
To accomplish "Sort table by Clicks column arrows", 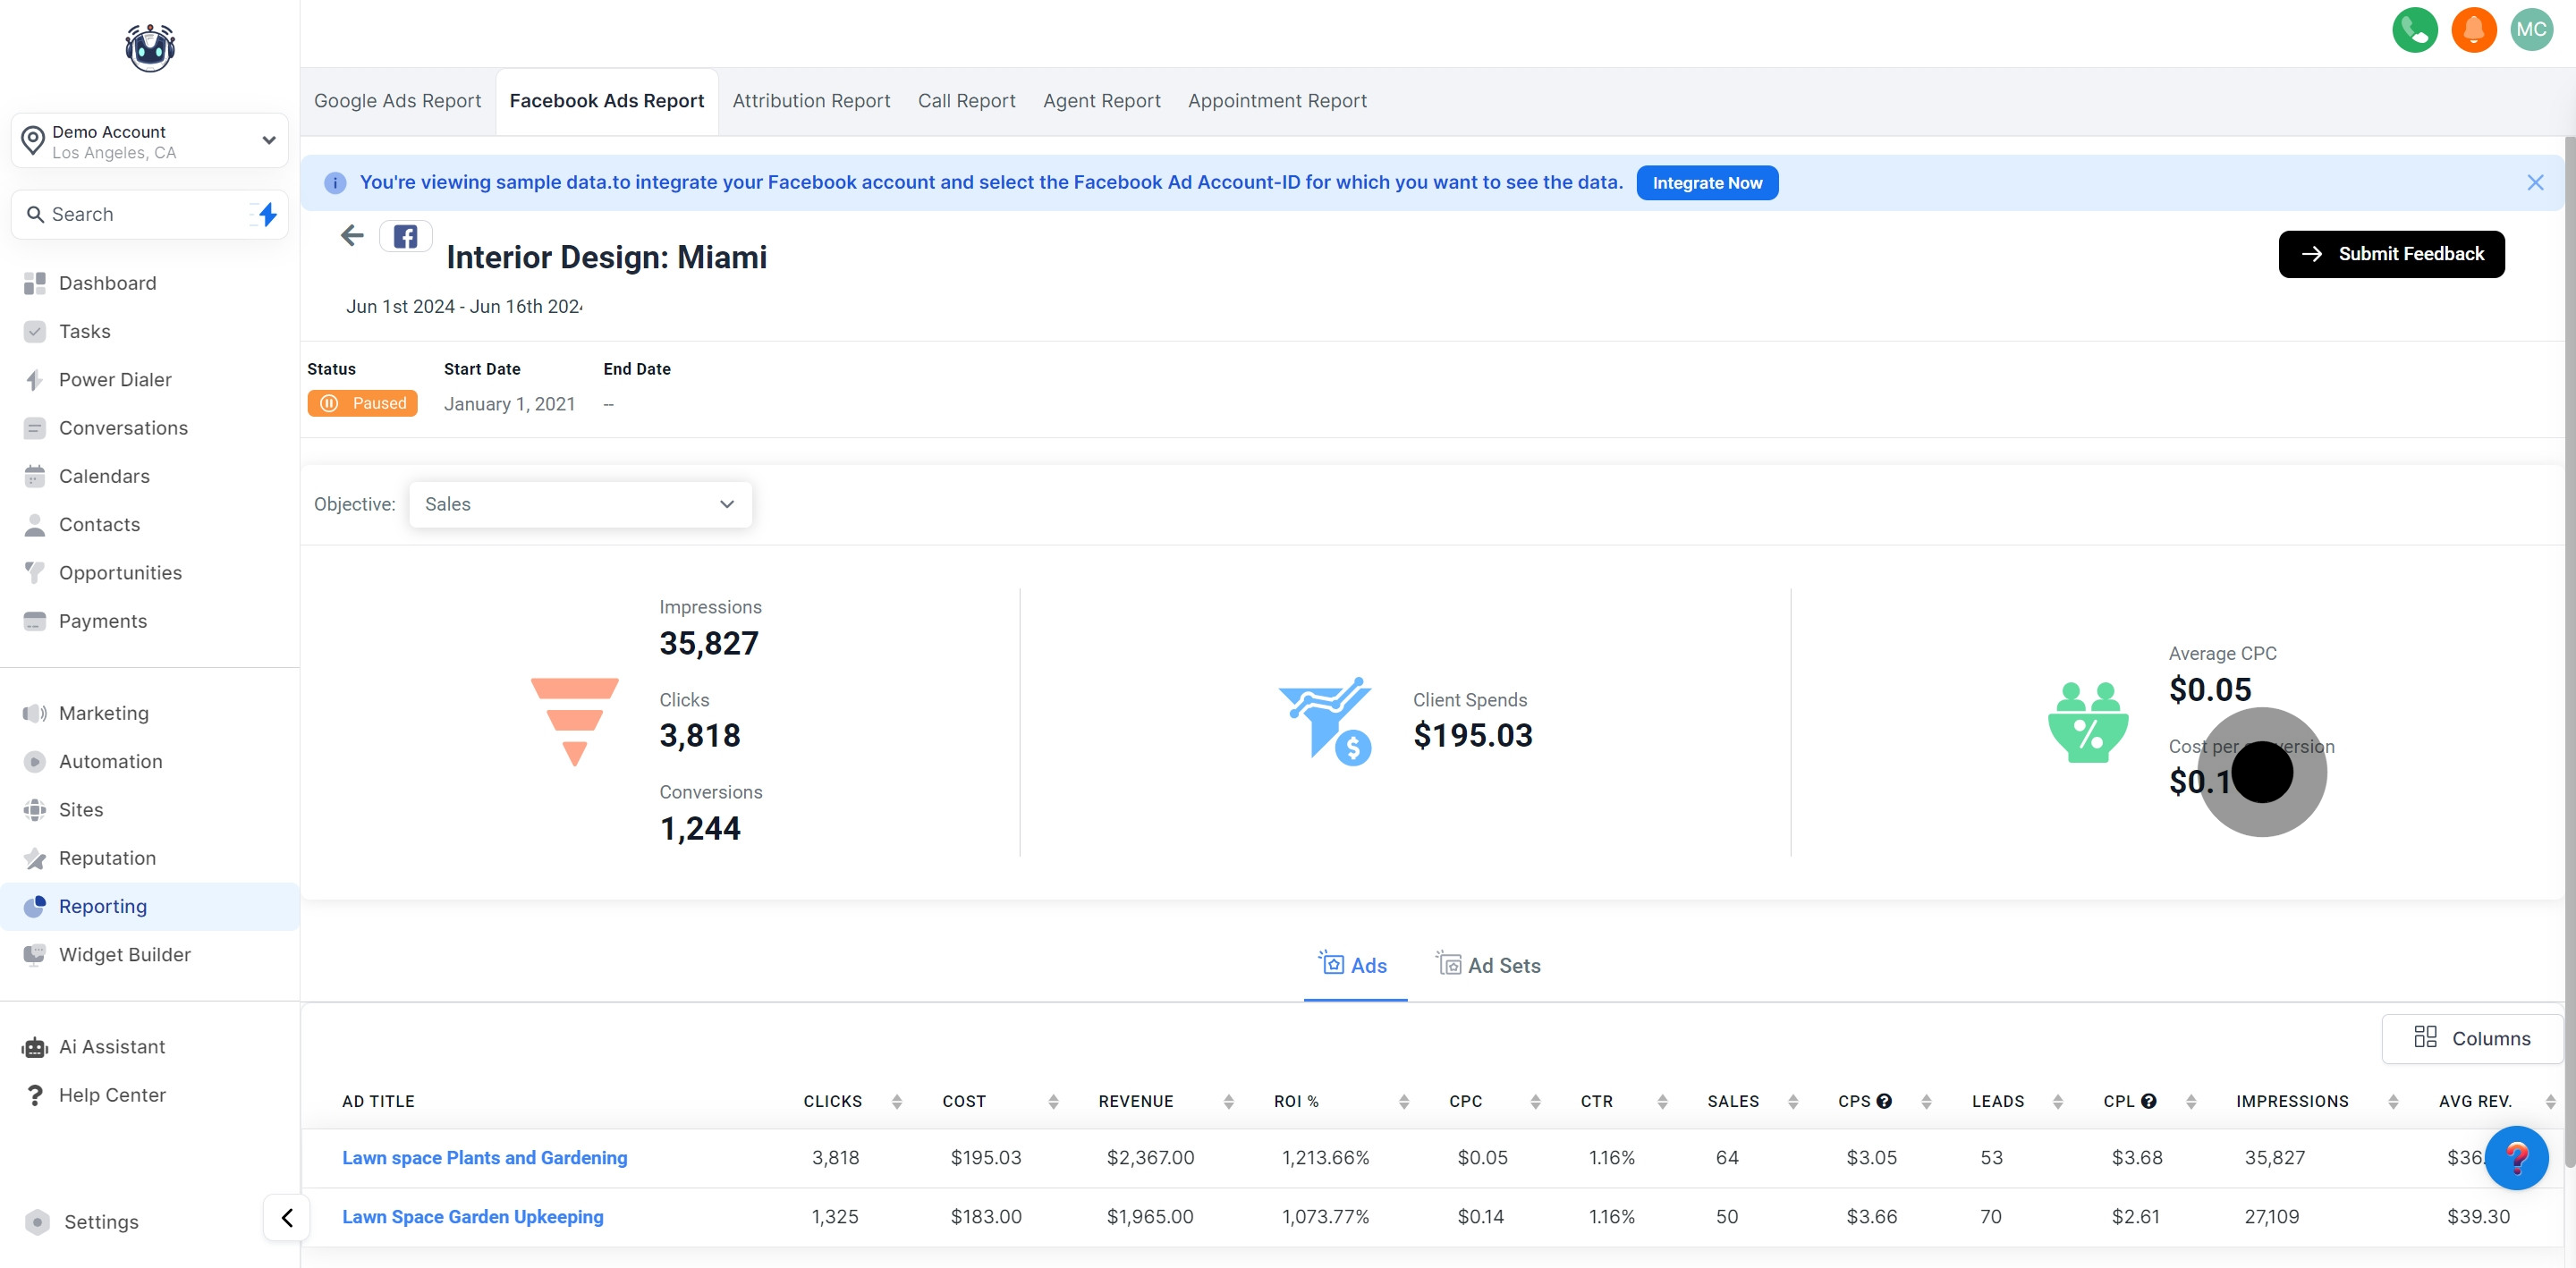I will [896, 1101].
